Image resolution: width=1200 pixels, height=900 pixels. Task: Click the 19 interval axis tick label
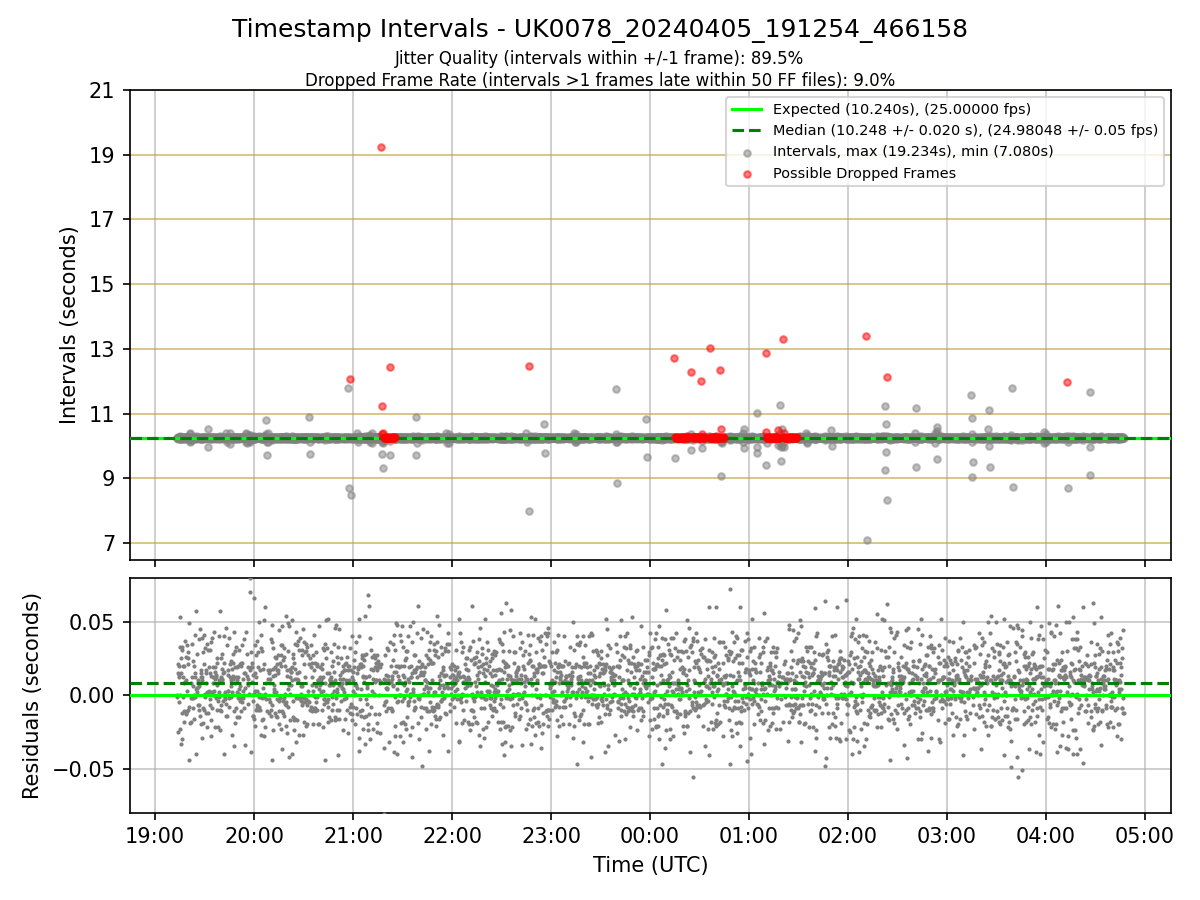pos(101,155)
